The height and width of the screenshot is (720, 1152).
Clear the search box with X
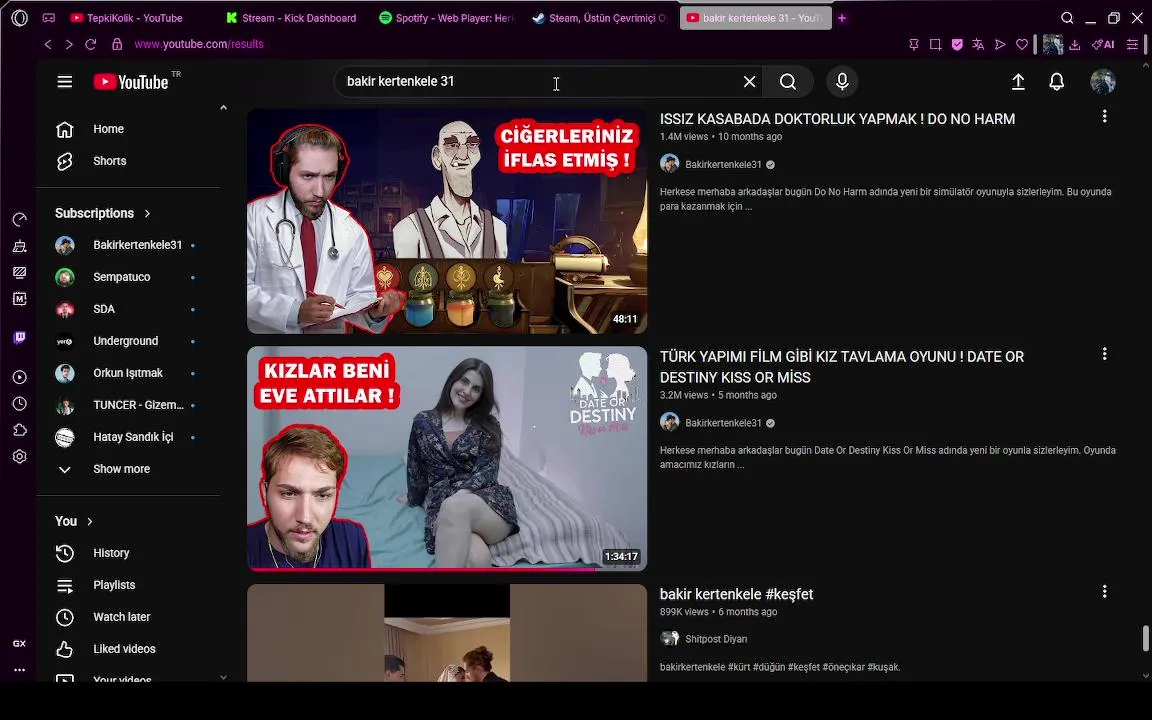749,82
